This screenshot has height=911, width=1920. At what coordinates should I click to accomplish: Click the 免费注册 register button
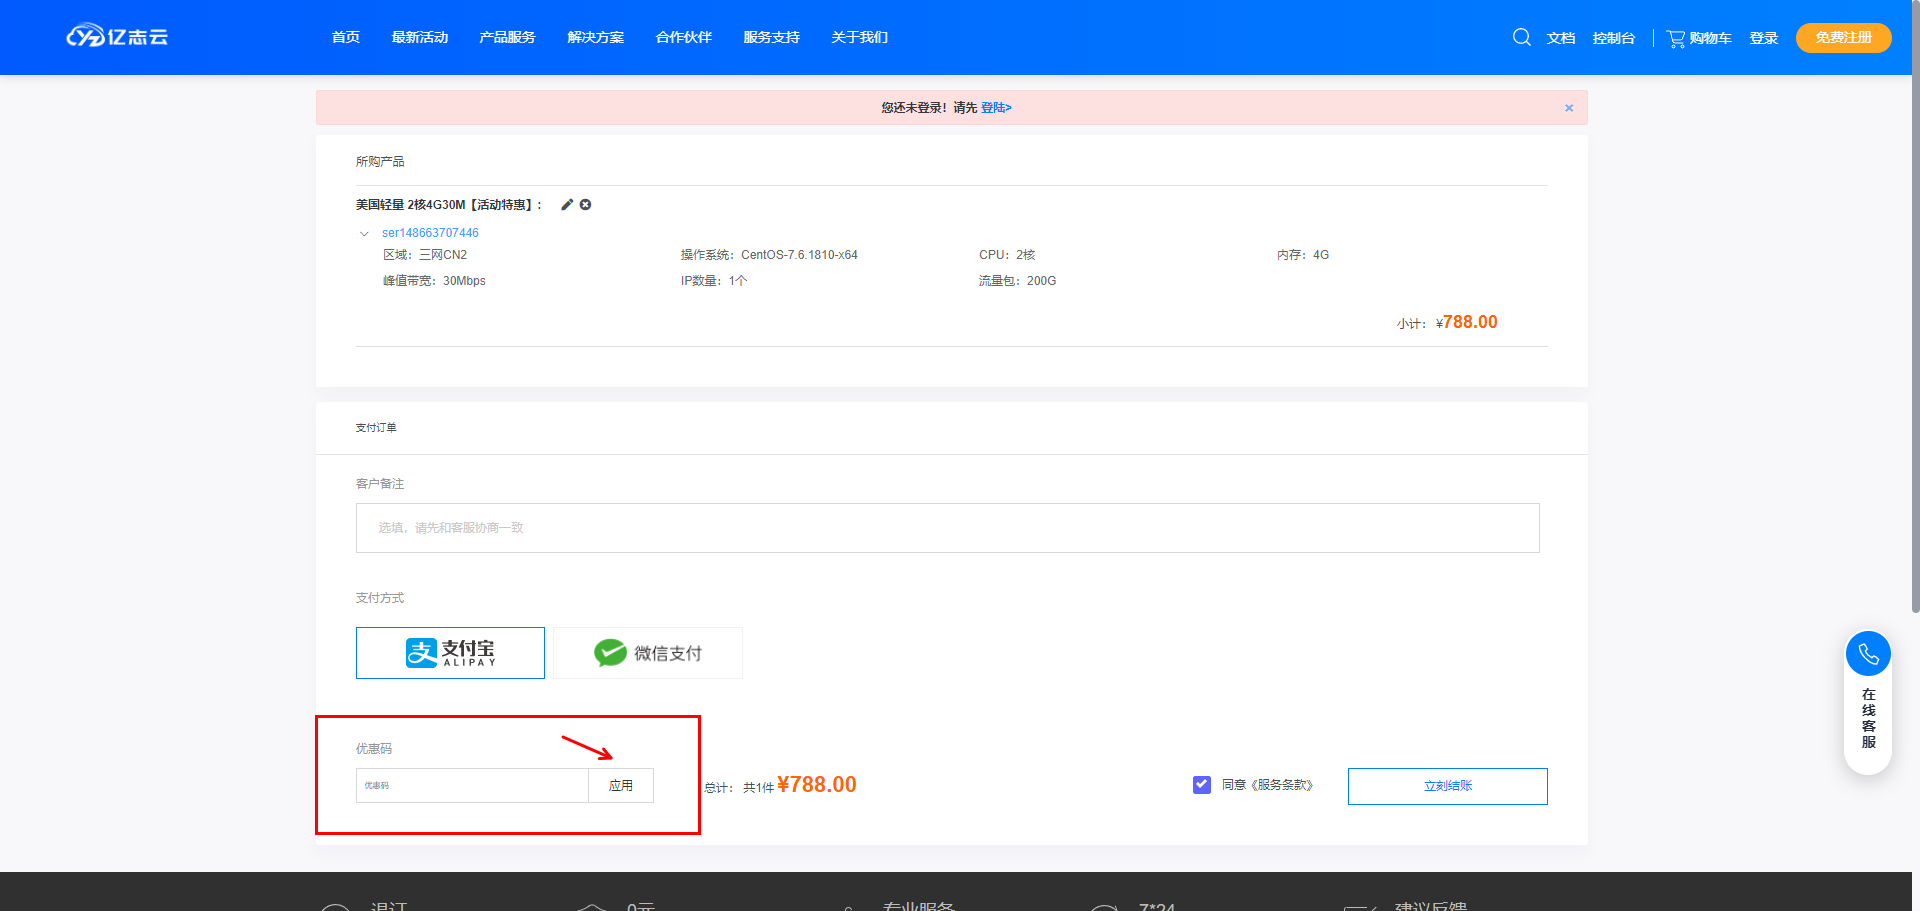(1843, 38)
